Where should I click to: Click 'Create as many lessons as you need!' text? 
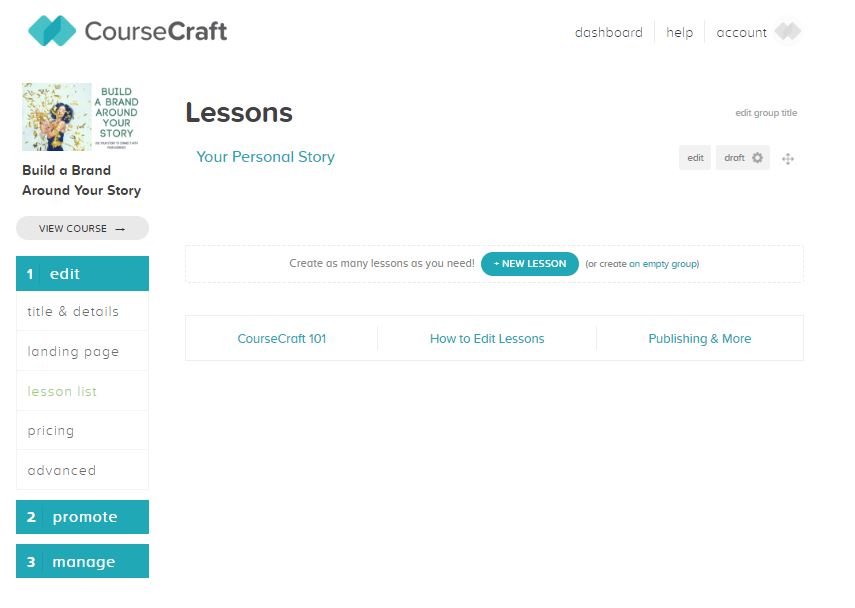[382, 263]
